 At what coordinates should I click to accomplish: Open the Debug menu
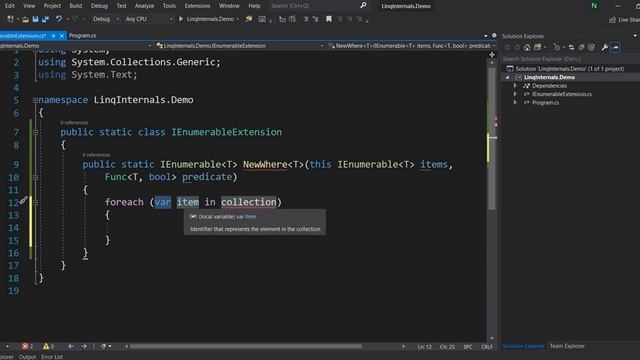pyautogui.click(x=99, y=6)
